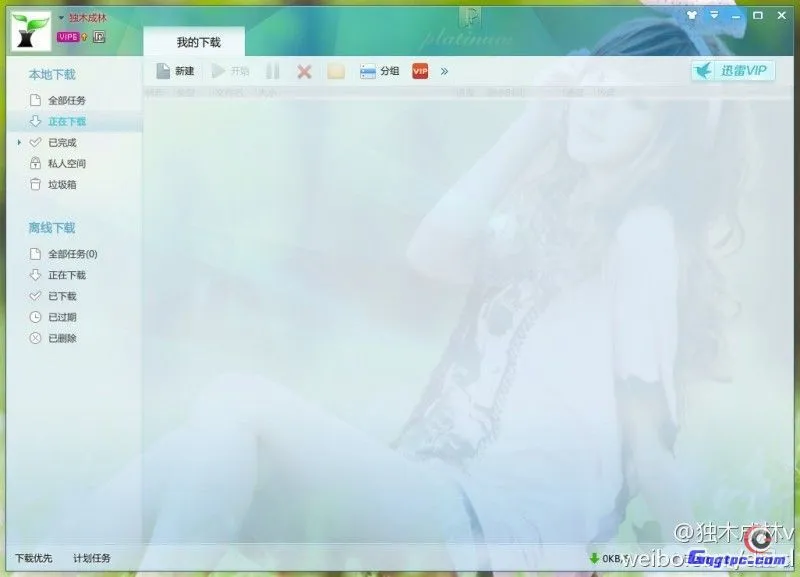Open the 垃圾箱 trash bin
The image size is (800, 577).
[65, 184]
